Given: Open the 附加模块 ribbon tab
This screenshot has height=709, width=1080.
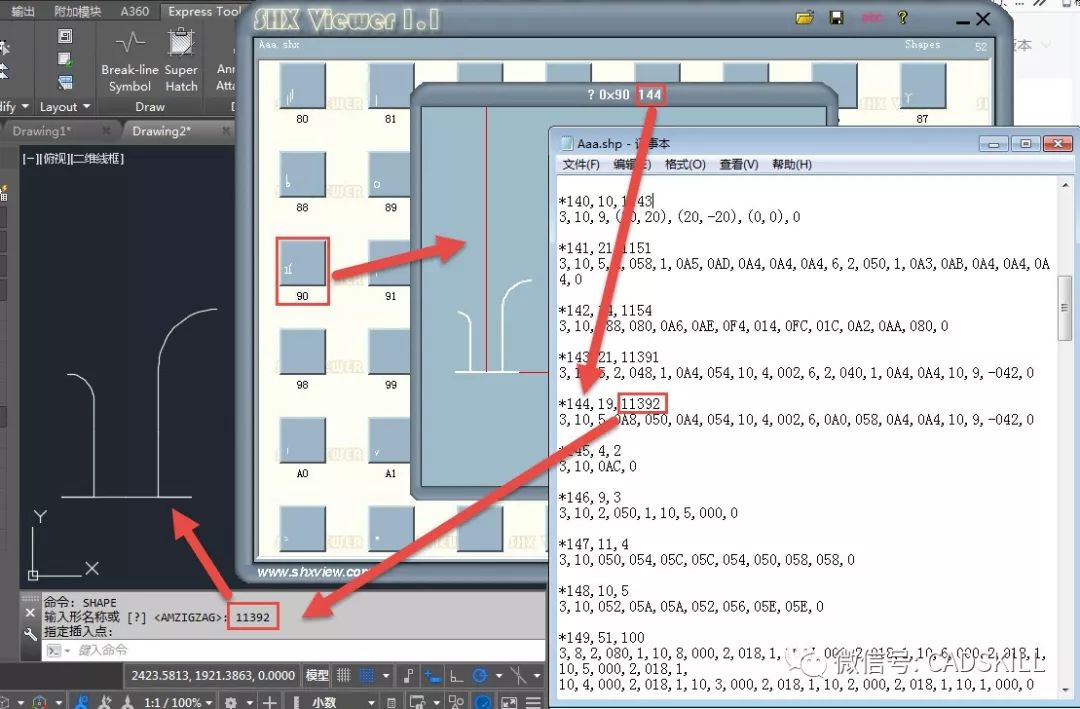Looking at the screenshot, I should click(x=77, y=11).
